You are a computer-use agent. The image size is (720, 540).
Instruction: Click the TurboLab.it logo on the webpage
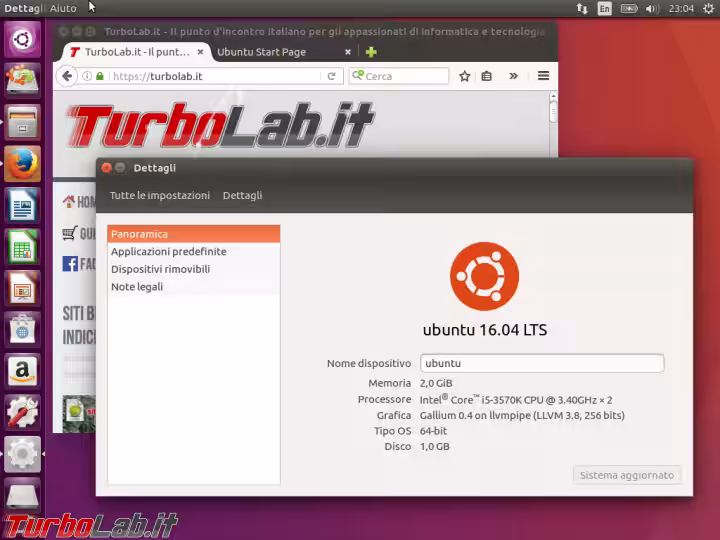pos(220,125)
